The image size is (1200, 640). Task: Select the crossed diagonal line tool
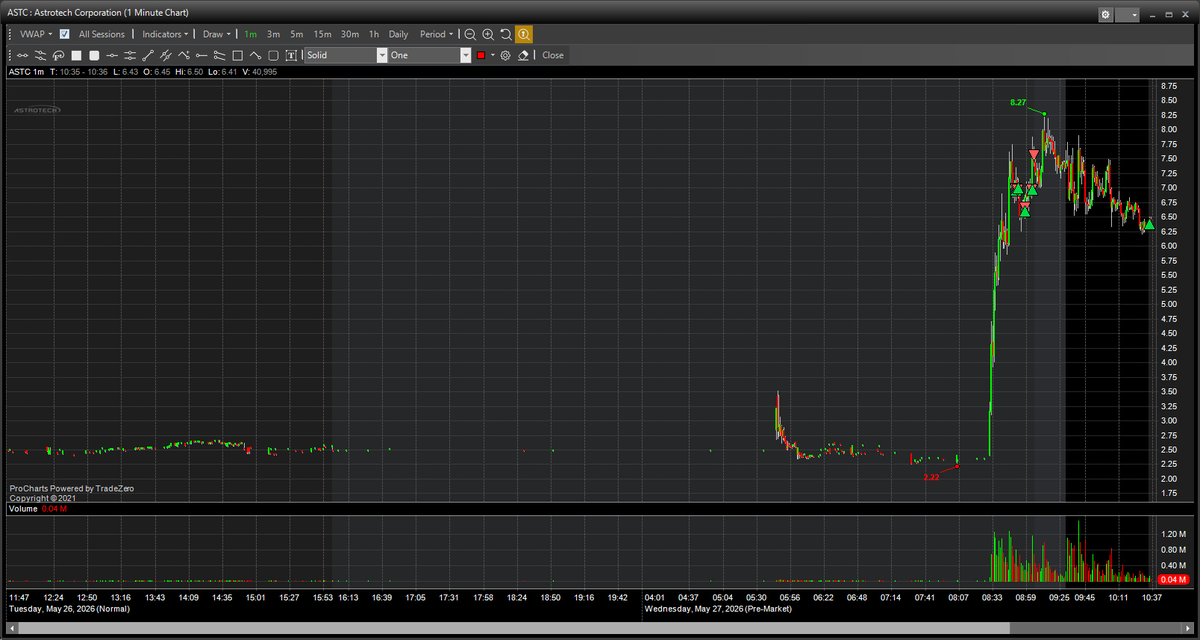point(165,55)
